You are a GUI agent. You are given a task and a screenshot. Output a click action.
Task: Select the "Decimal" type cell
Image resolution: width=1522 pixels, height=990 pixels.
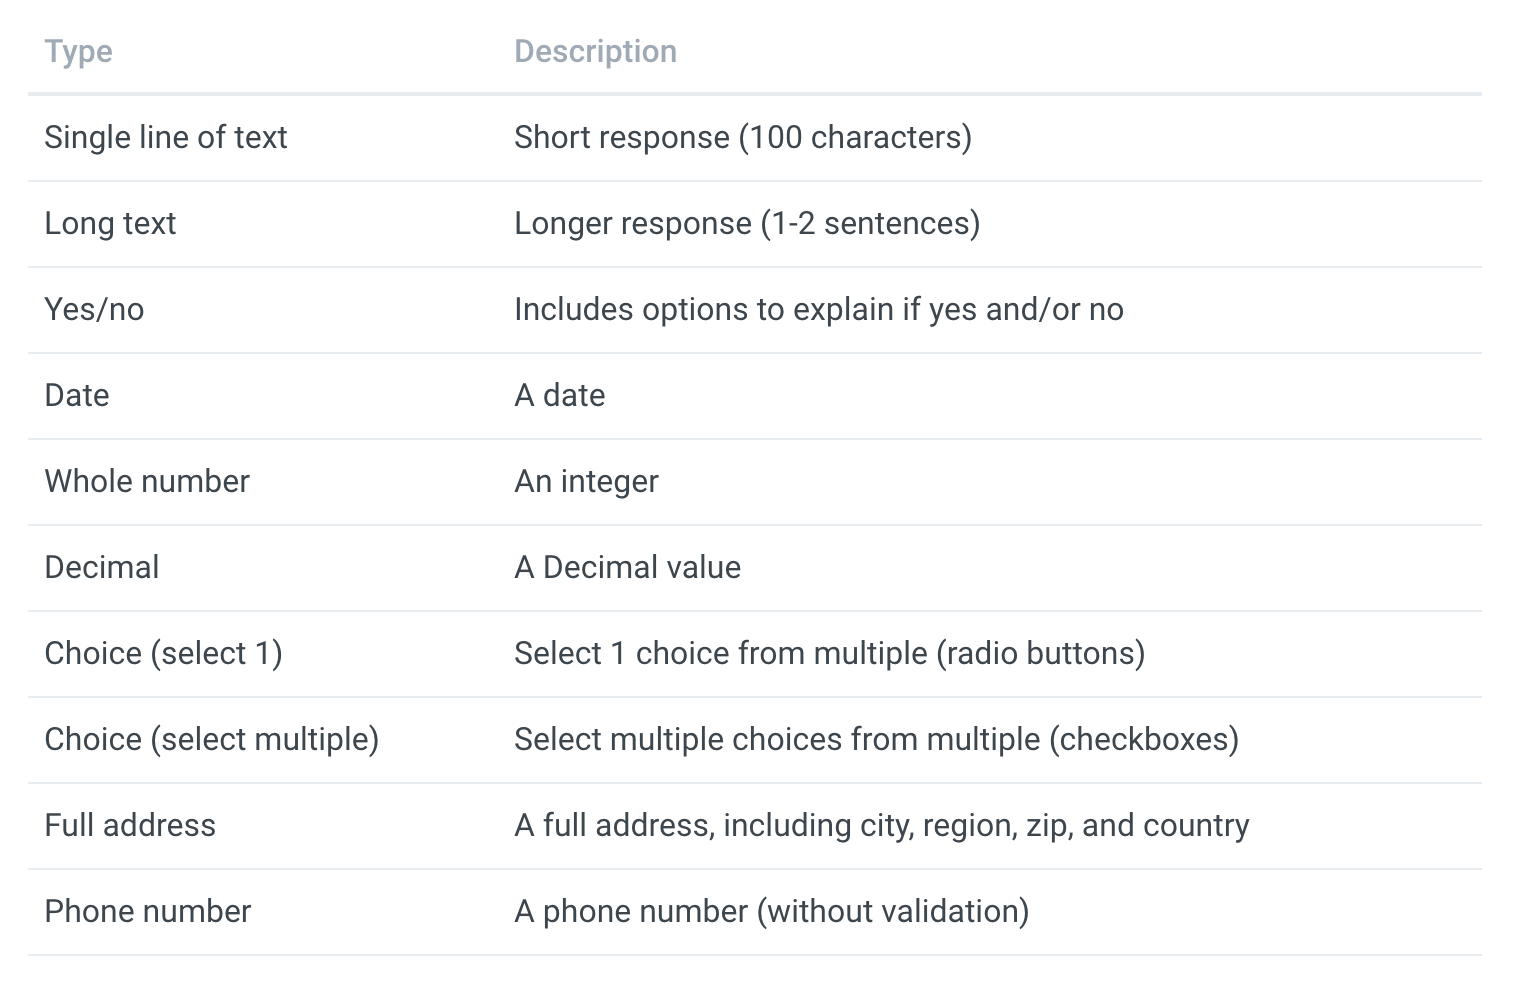(x=102, y=568)
